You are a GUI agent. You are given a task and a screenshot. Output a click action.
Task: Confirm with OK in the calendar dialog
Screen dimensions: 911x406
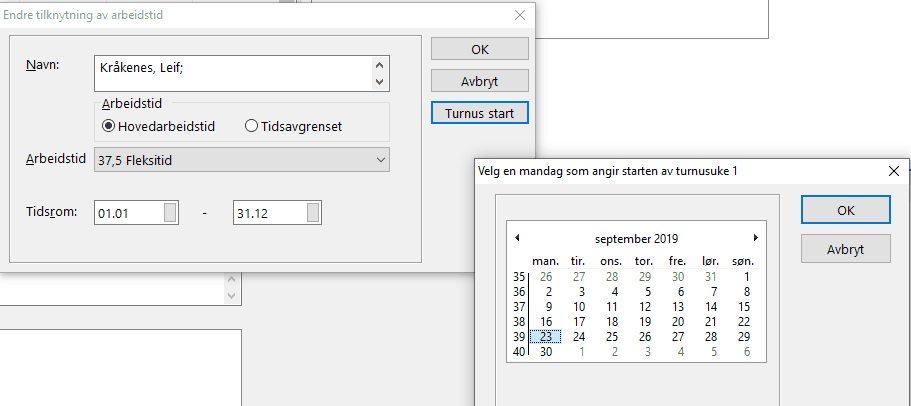click(845, 210)
